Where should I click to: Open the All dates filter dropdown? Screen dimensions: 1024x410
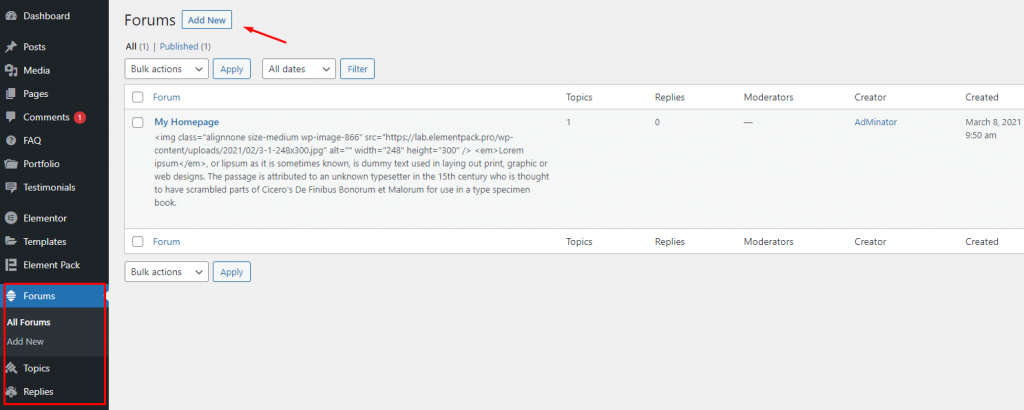click(299, 69)
